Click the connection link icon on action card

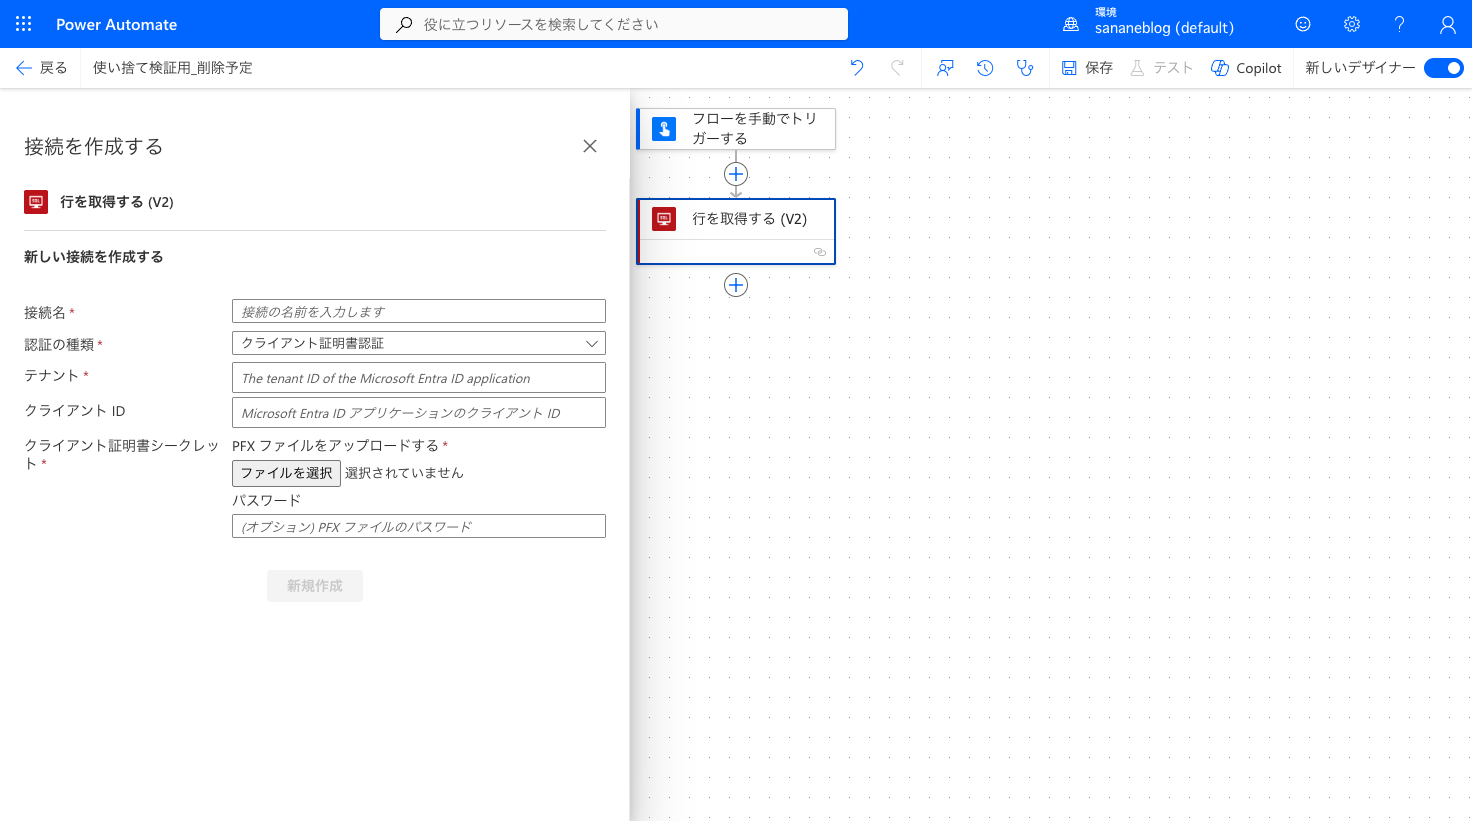(820, 252)
